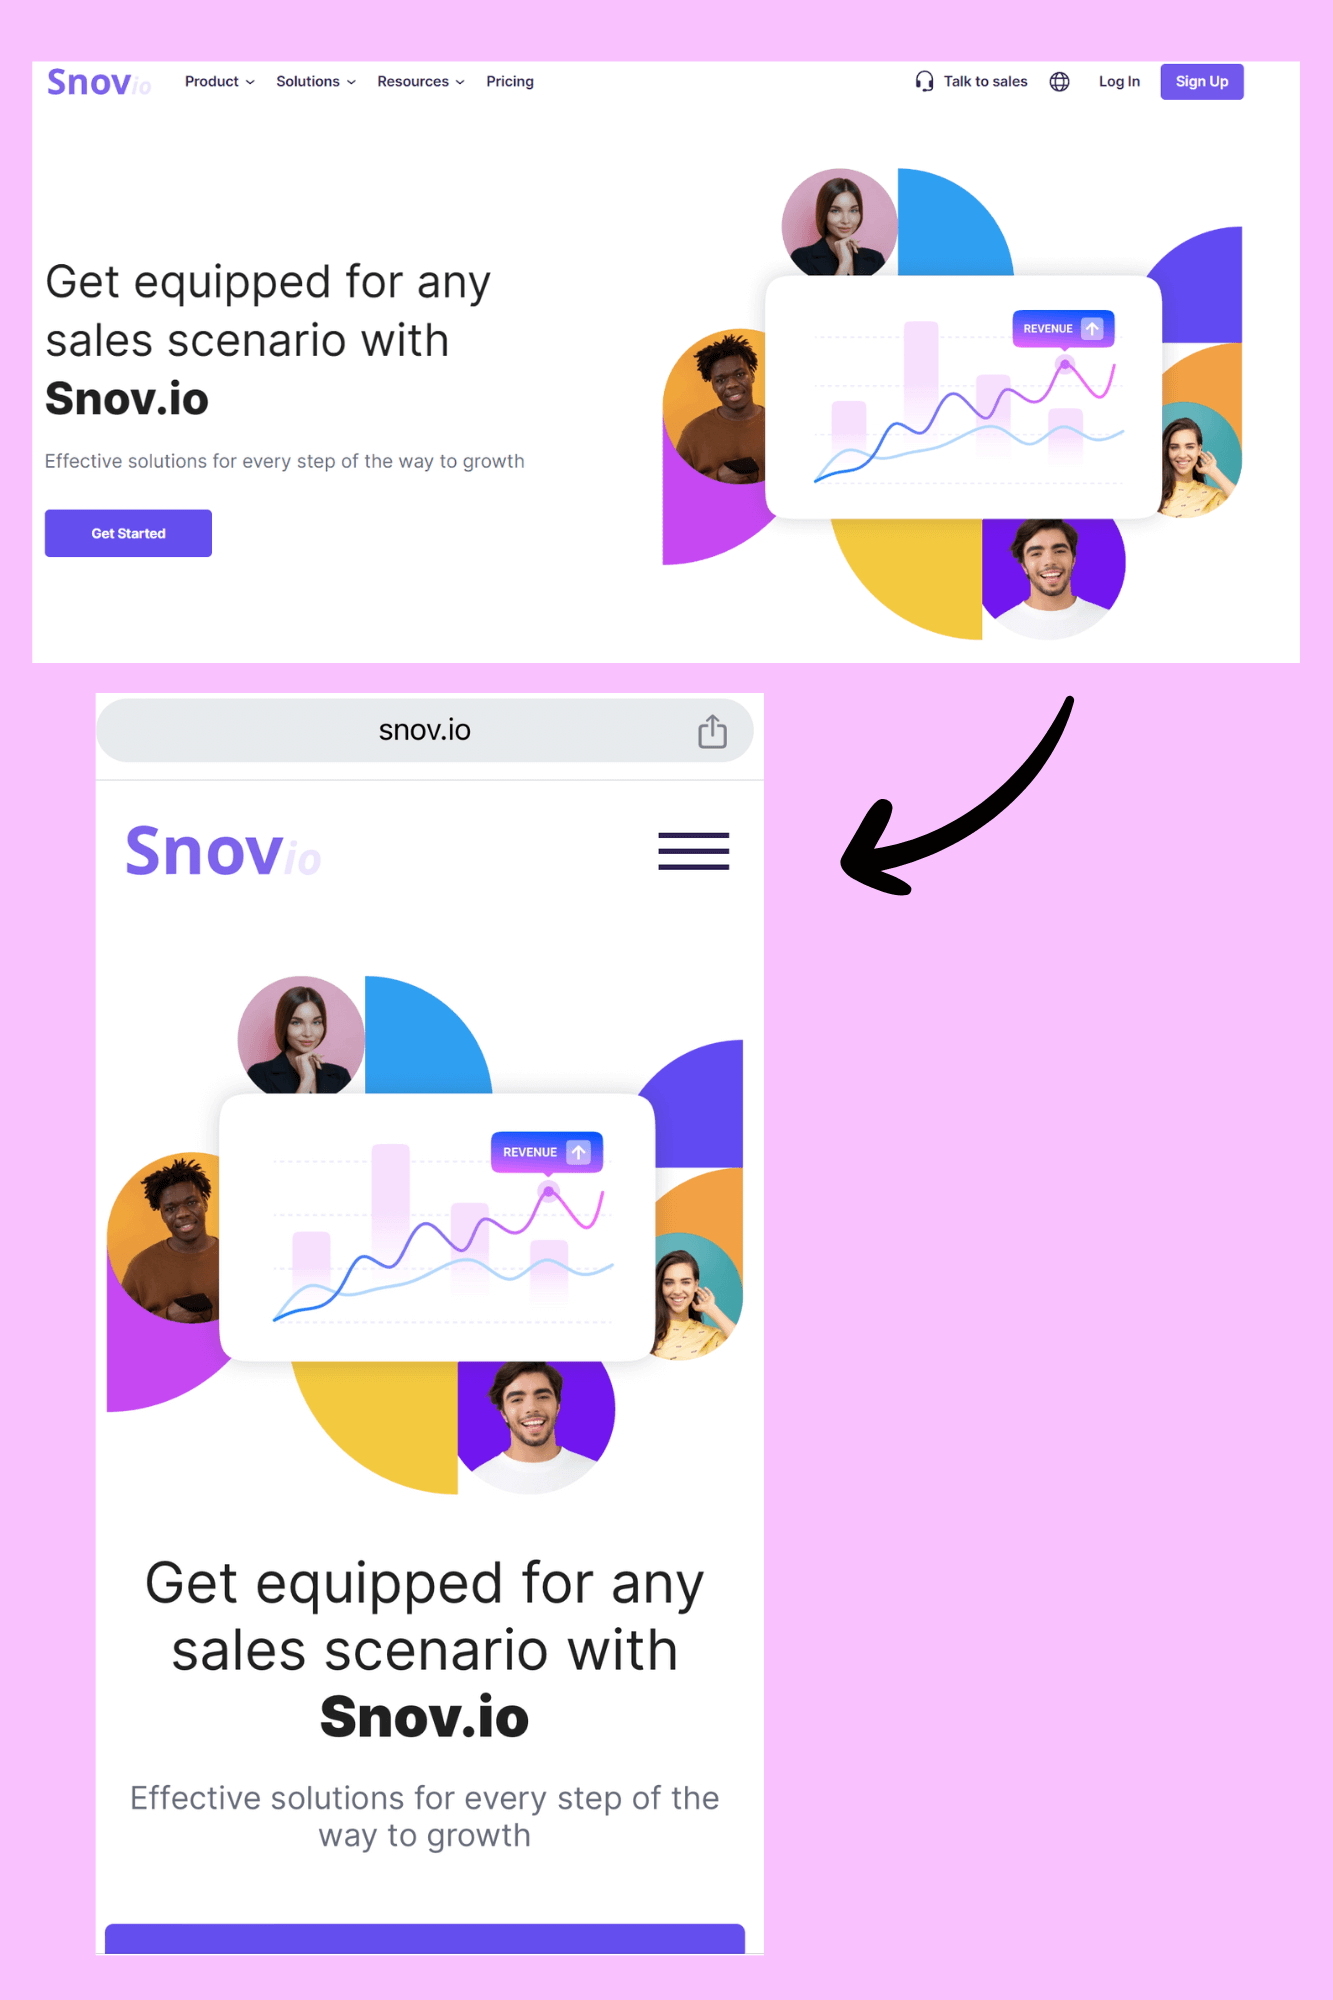1333x2000 pixels.
Task: Open the language globe icon
Action: click(x=1060, y=82)
